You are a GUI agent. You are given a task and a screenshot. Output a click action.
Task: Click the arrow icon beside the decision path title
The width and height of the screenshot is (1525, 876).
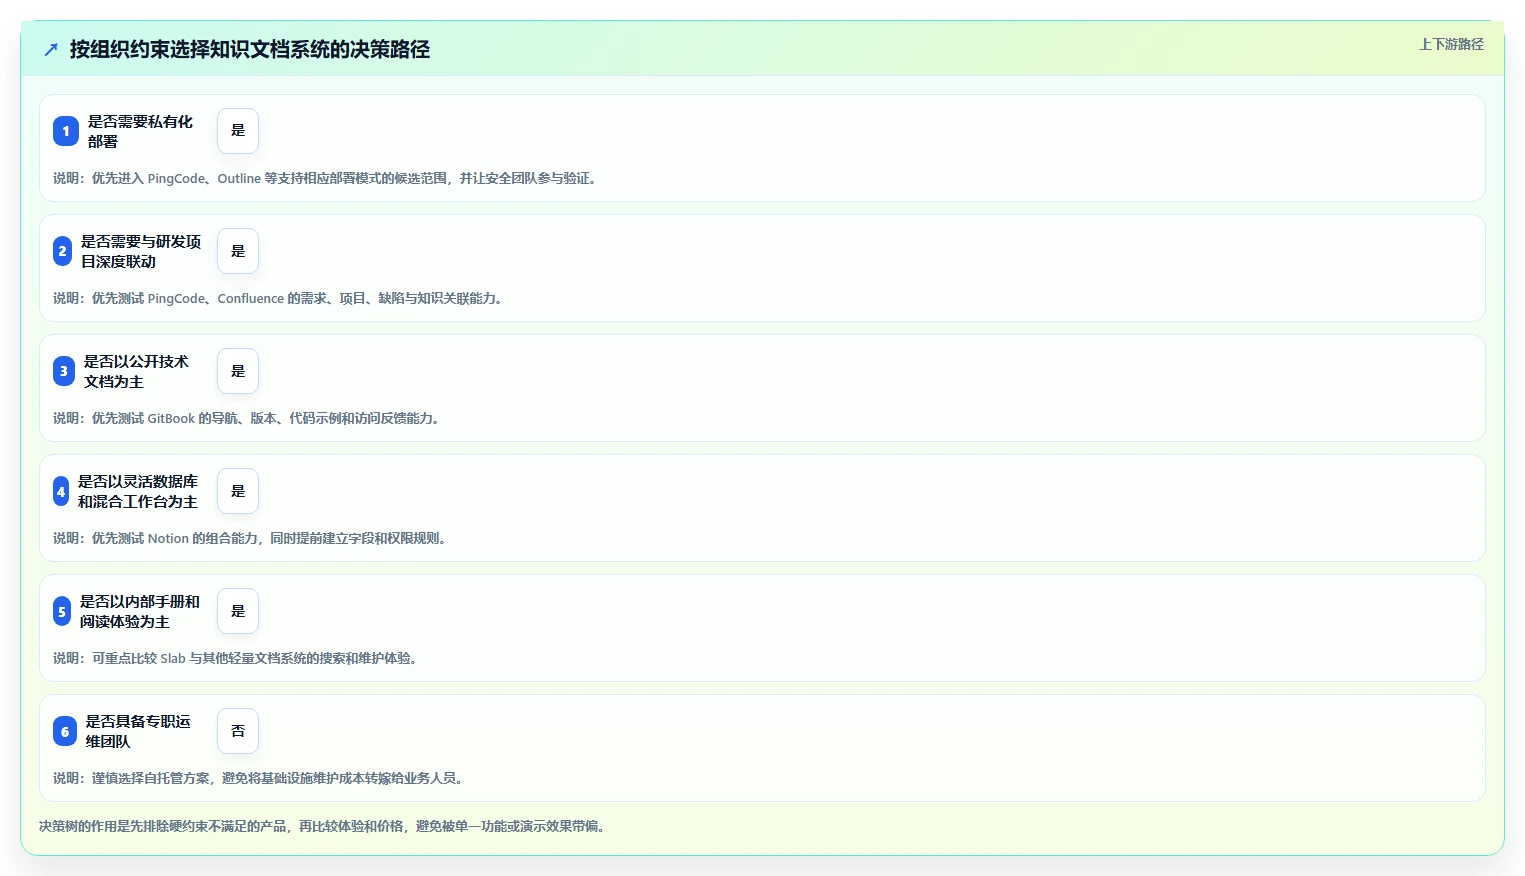point(51,49)
